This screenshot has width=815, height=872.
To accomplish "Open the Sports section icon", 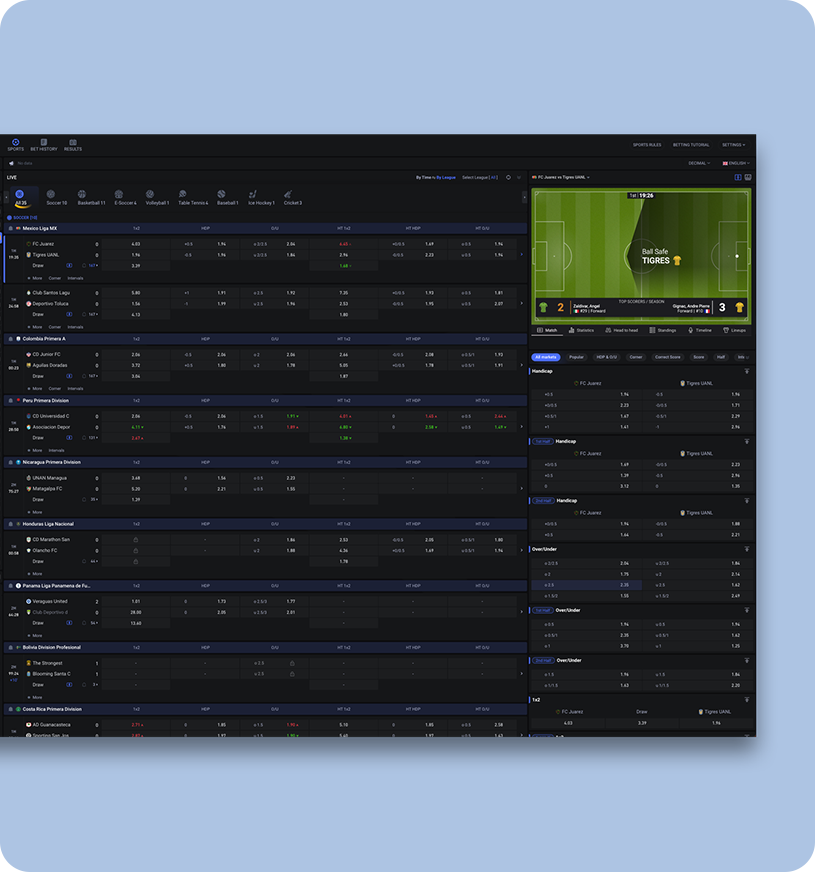I will (x=16, y=145).
